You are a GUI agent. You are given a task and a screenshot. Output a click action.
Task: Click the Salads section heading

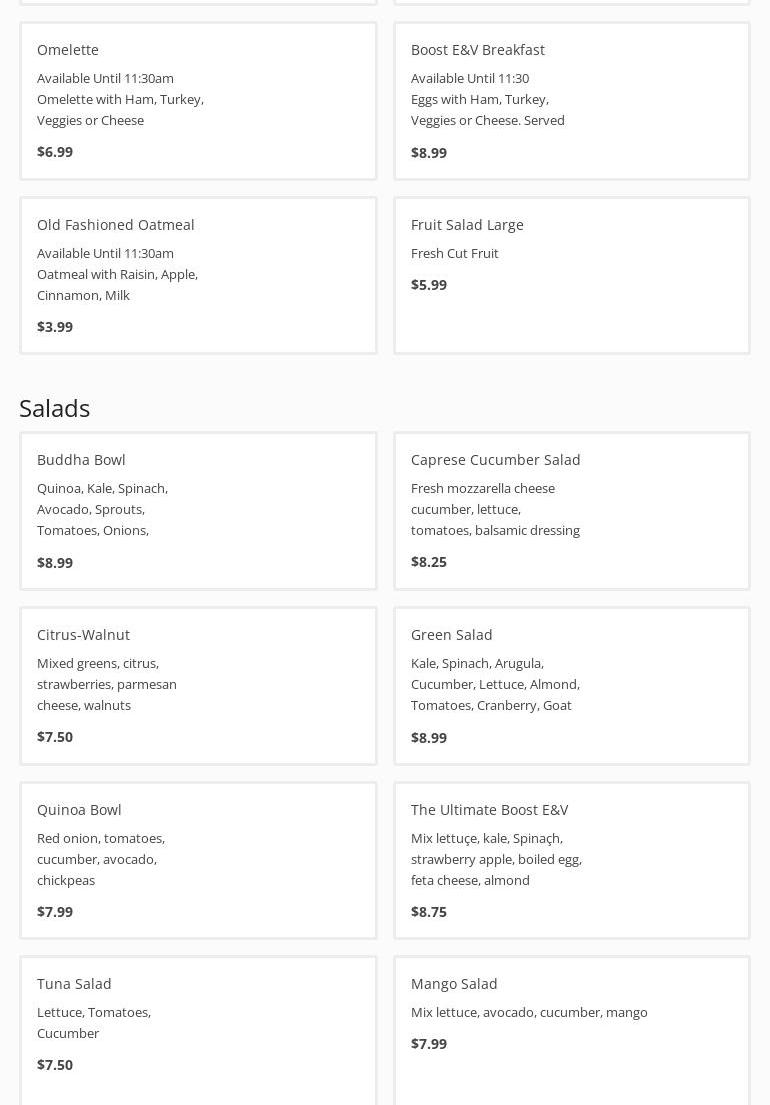pyautogui.click(x=55, y=408)
